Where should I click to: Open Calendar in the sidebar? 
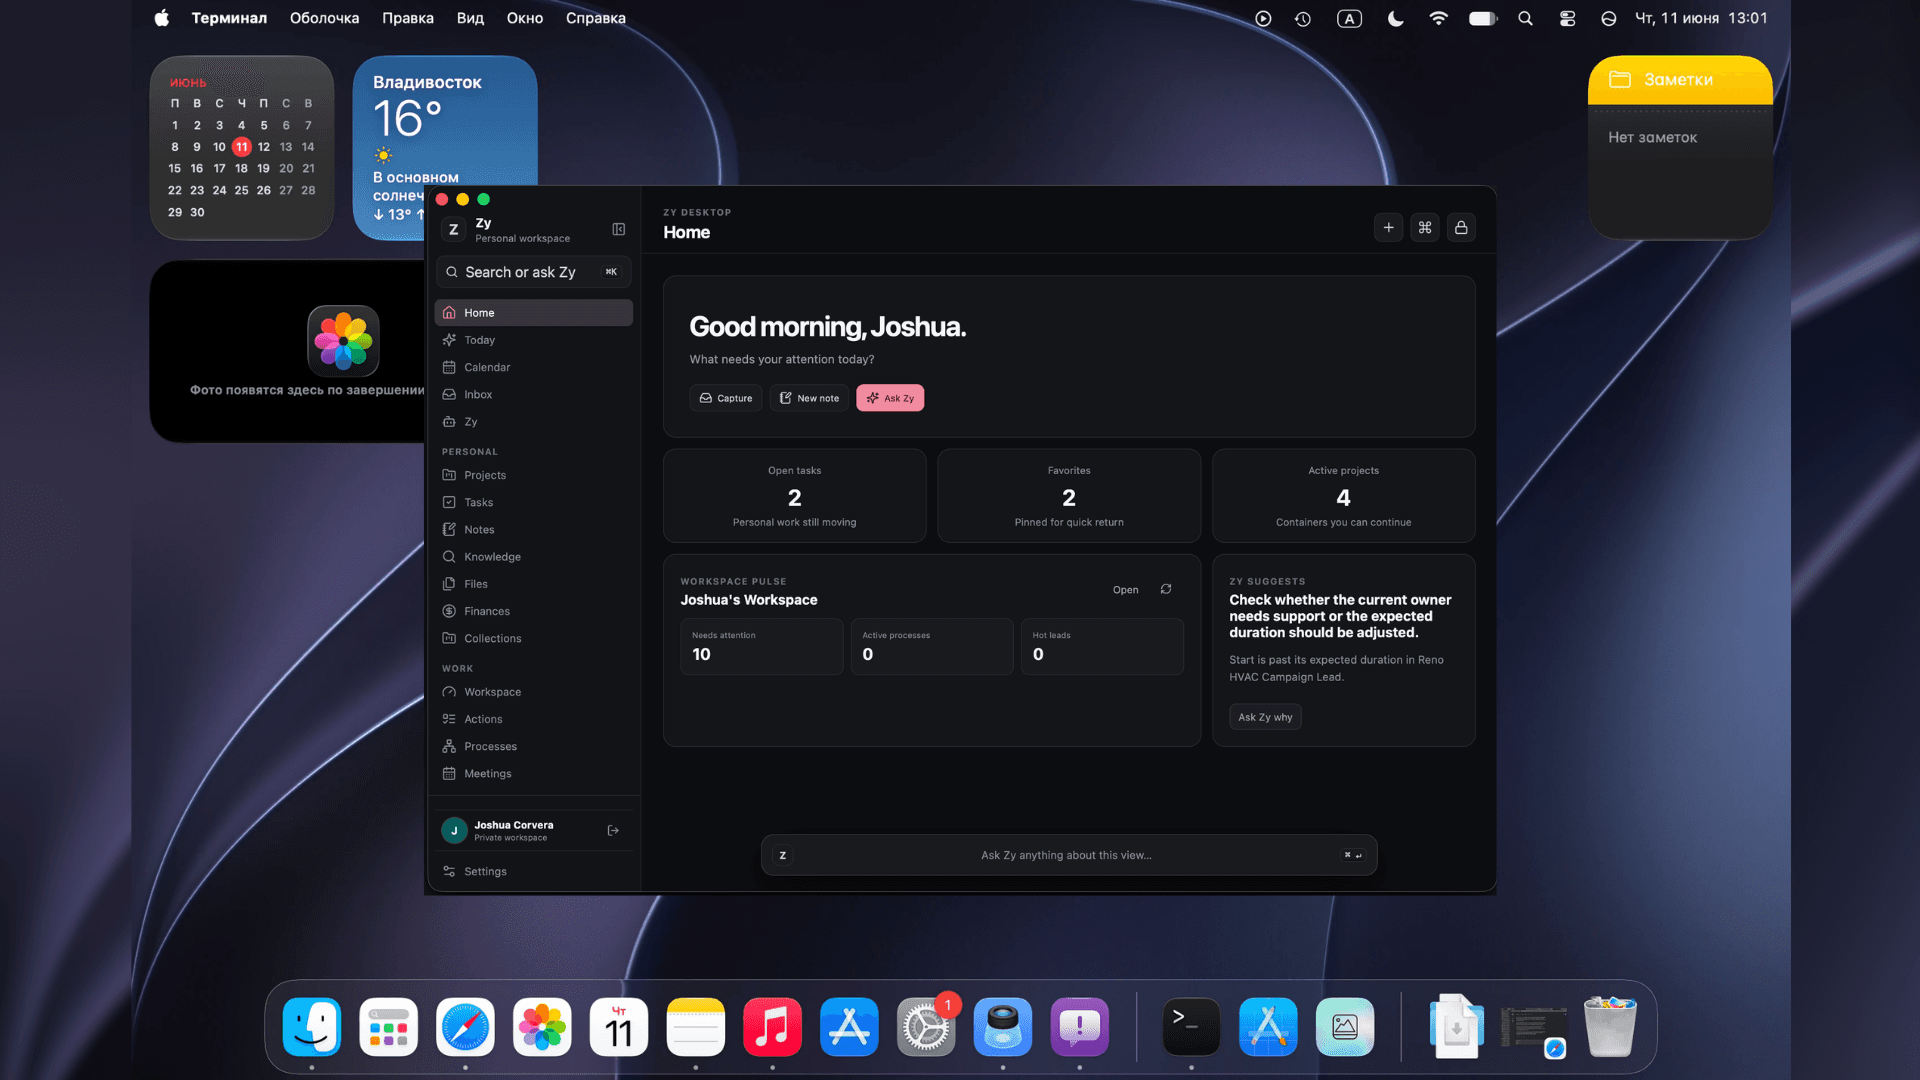point(533,367)
